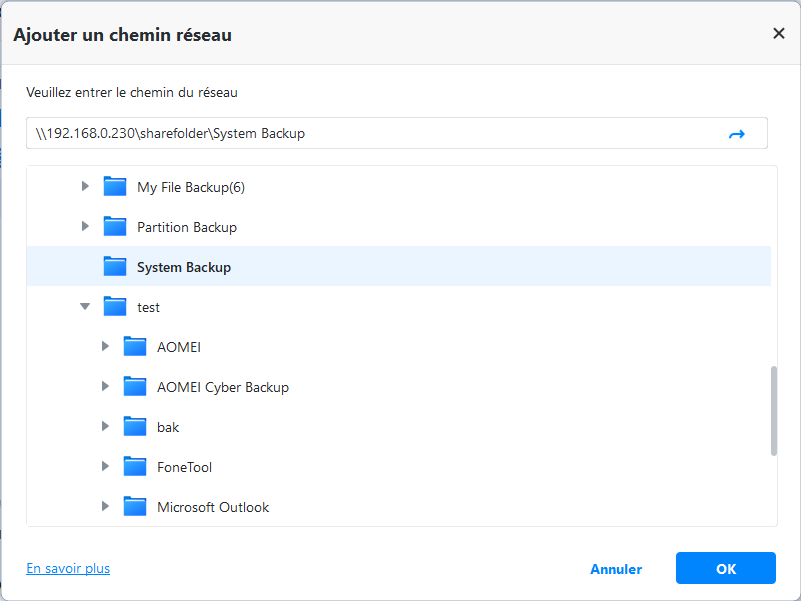Expand the My File Backup(6) folder

85,186
